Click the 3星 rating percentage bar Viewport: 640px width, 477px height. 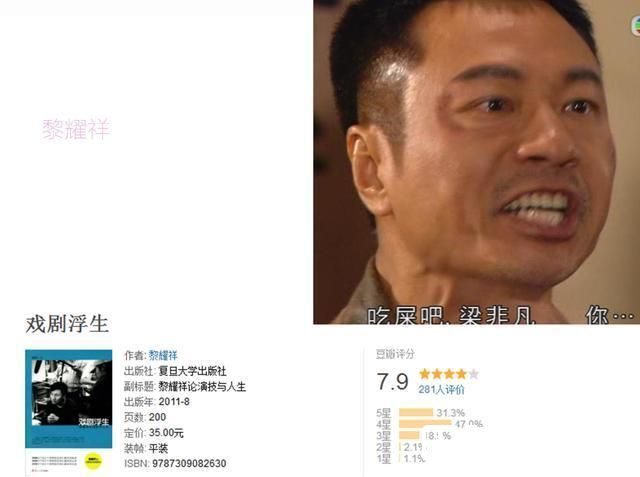click(409, 435)
